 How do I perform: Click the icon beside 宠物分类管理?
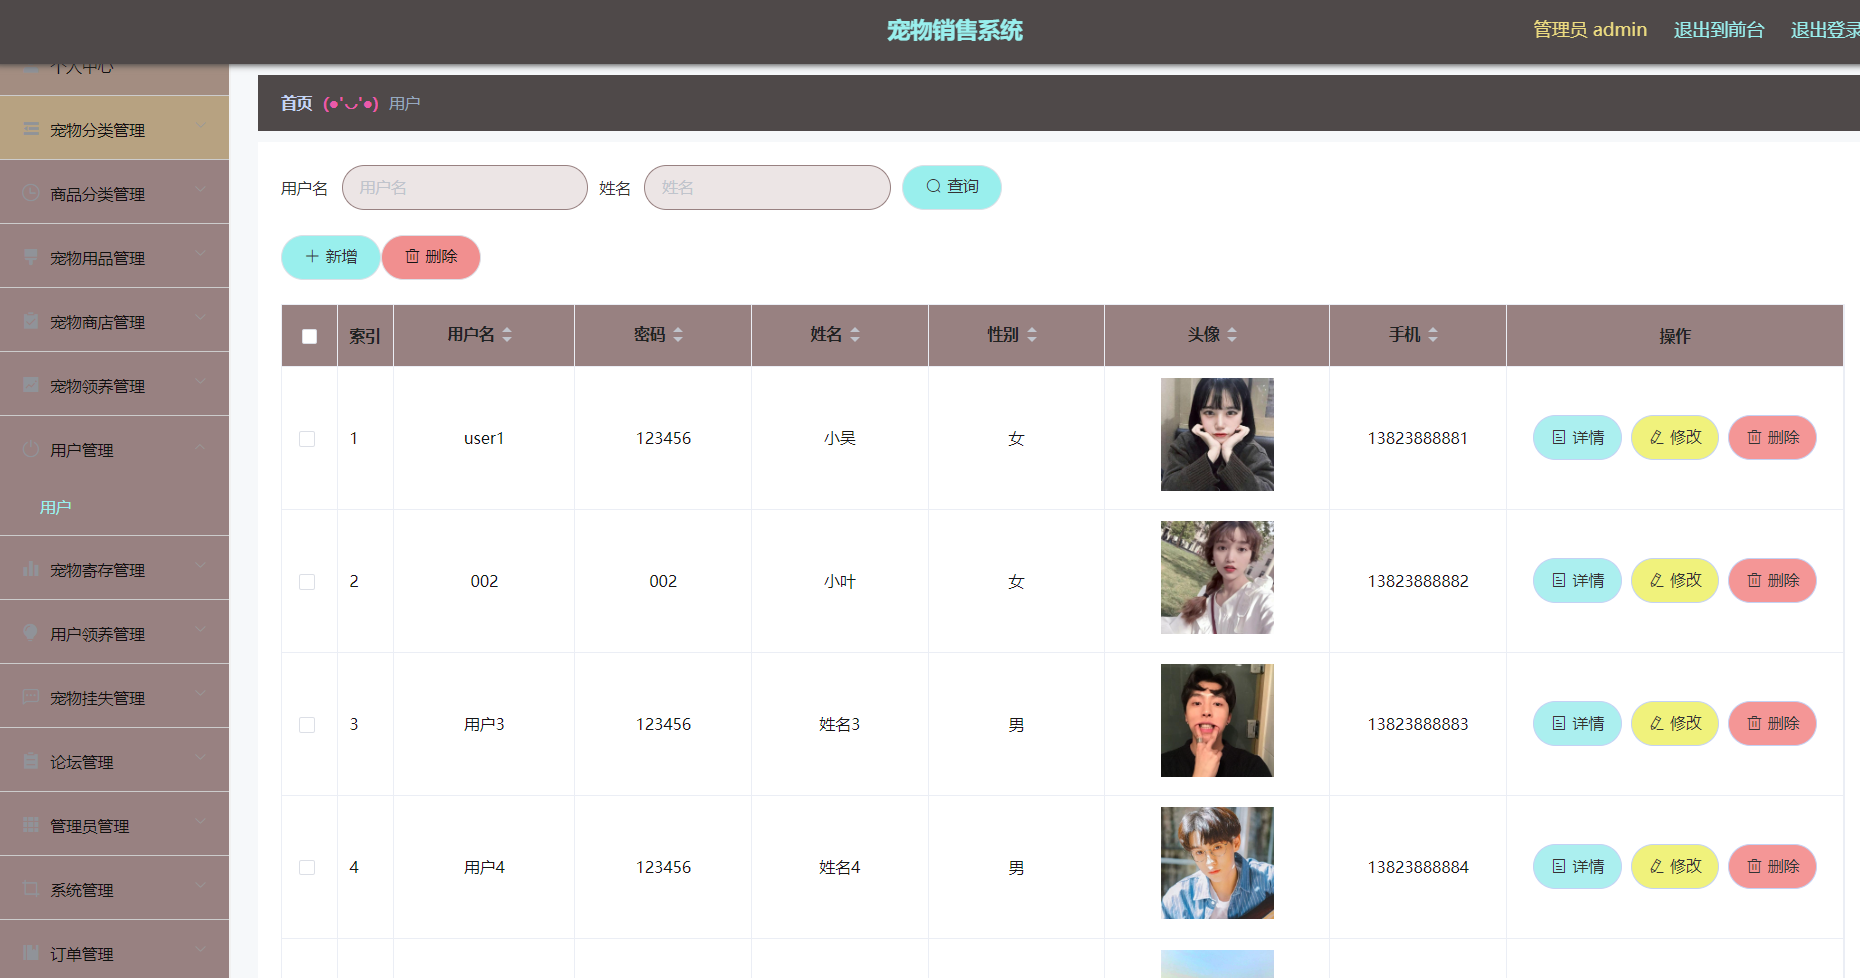(31, 129)
